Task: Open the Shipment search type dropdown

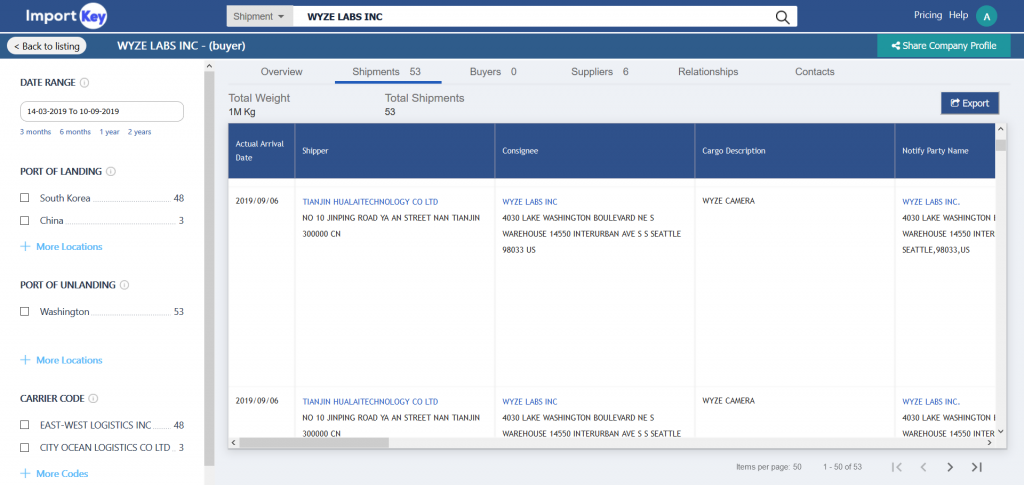Action: click(x=259, y=17)
